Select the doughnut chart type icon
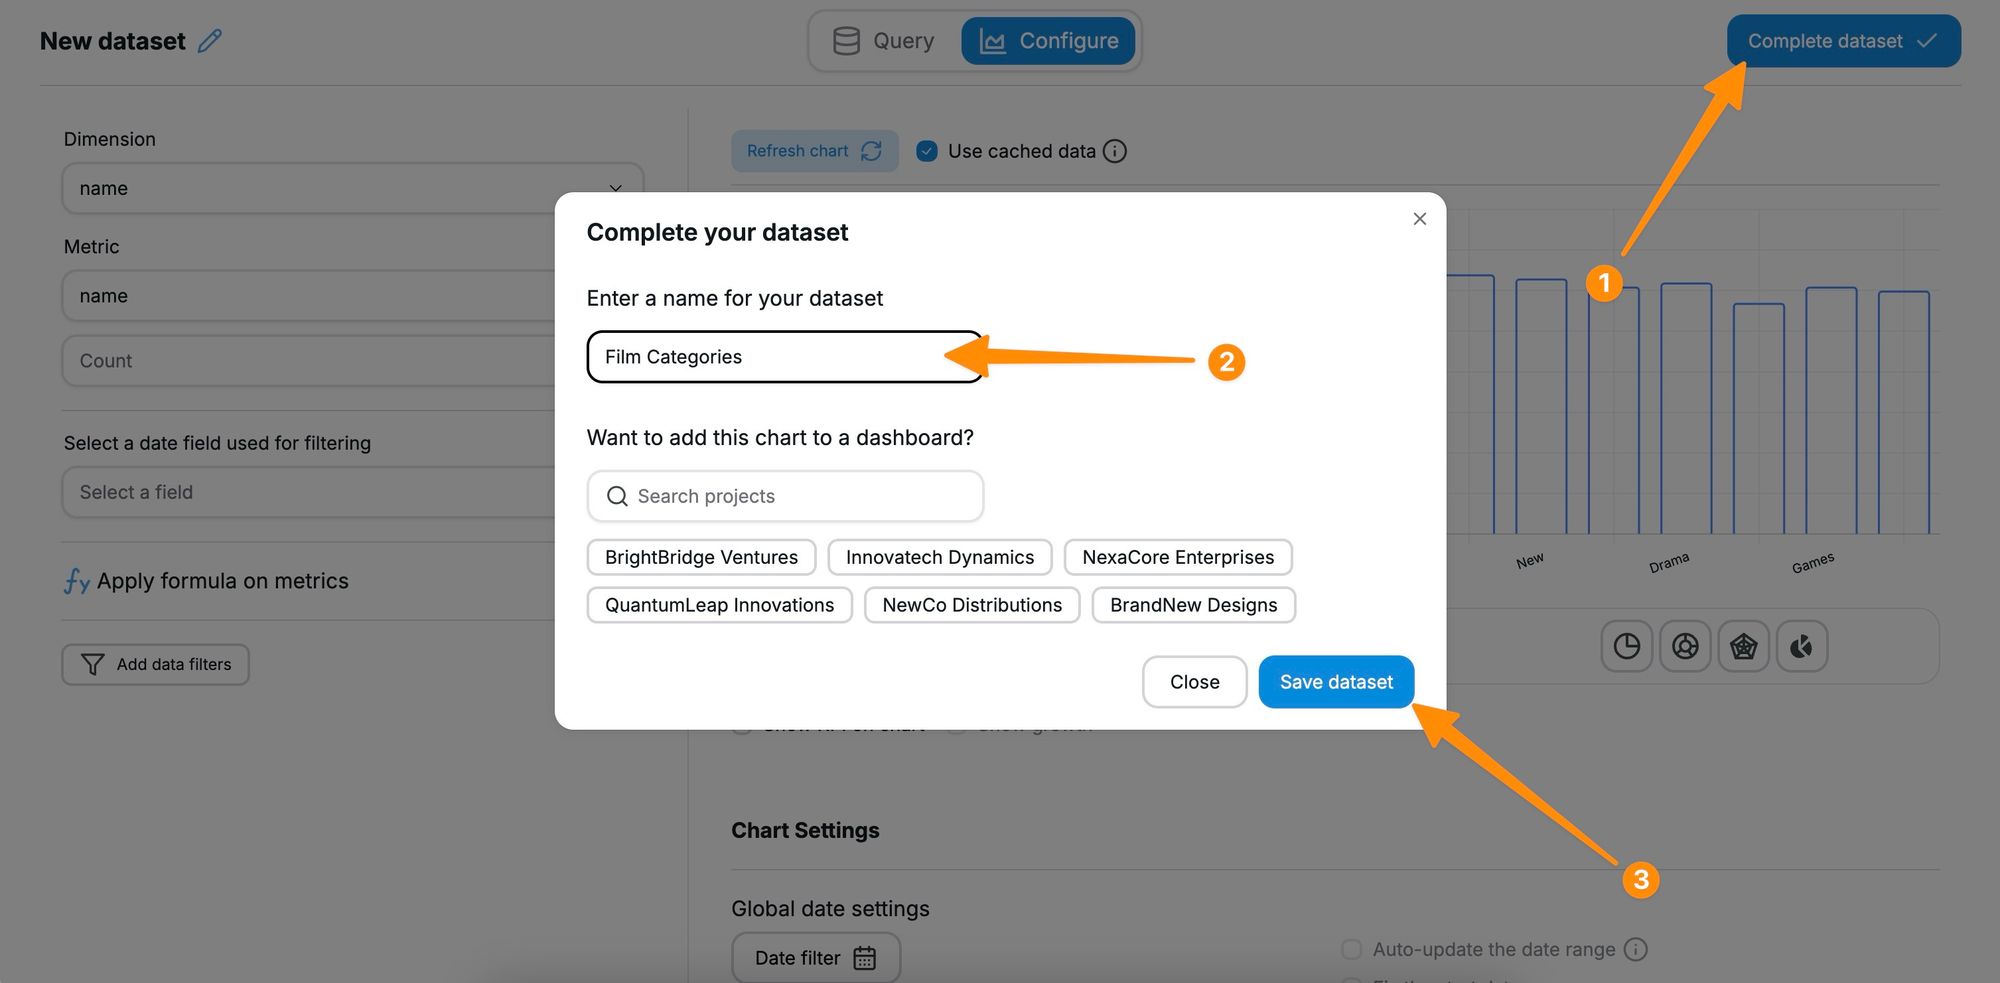 (x=1685, y=646)
